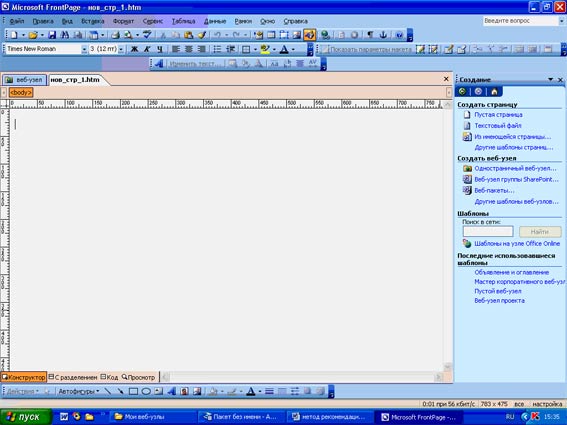Click the <body> tag selector
Viewport: 567px width, 425px height.
(21, 93)
